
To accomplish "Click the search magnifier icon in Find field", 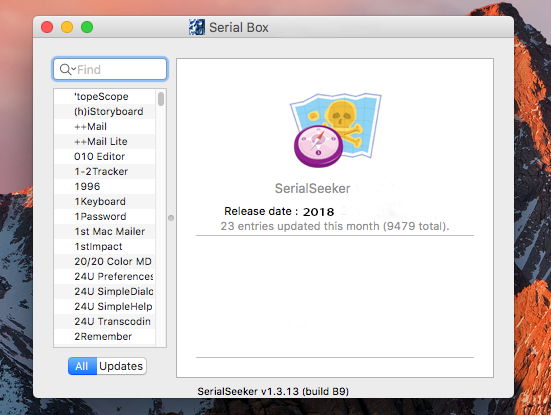I will [66, 69].
